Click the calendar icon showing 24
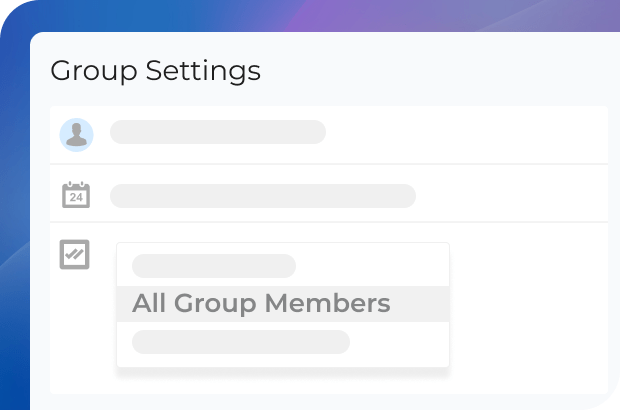620x410 pixels. coord(76,194)
